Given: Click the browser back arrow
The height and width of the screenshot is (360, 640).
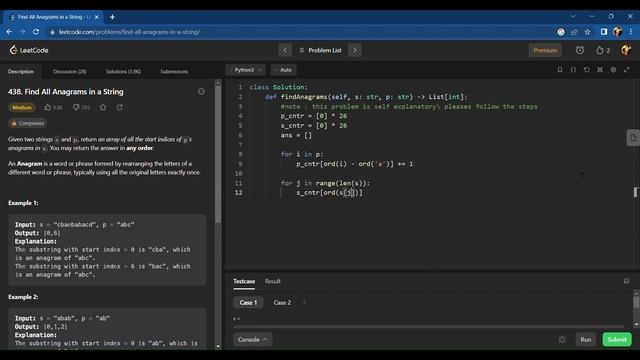Looking at the screenshot, I should (x=9, y=32).
